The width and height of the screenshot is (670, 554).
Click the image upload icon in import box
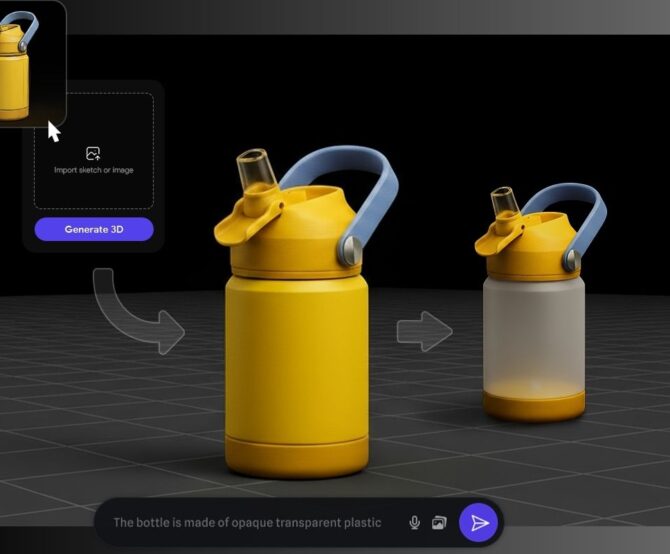pos(93,153)
